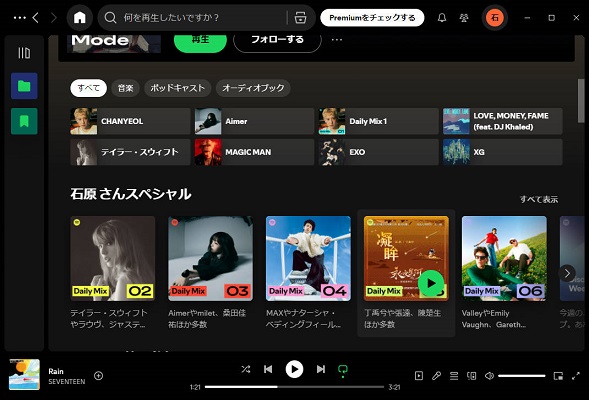589x400 pixels.
Task: Click Premiumをチェックする button
Action: point(372,18)
